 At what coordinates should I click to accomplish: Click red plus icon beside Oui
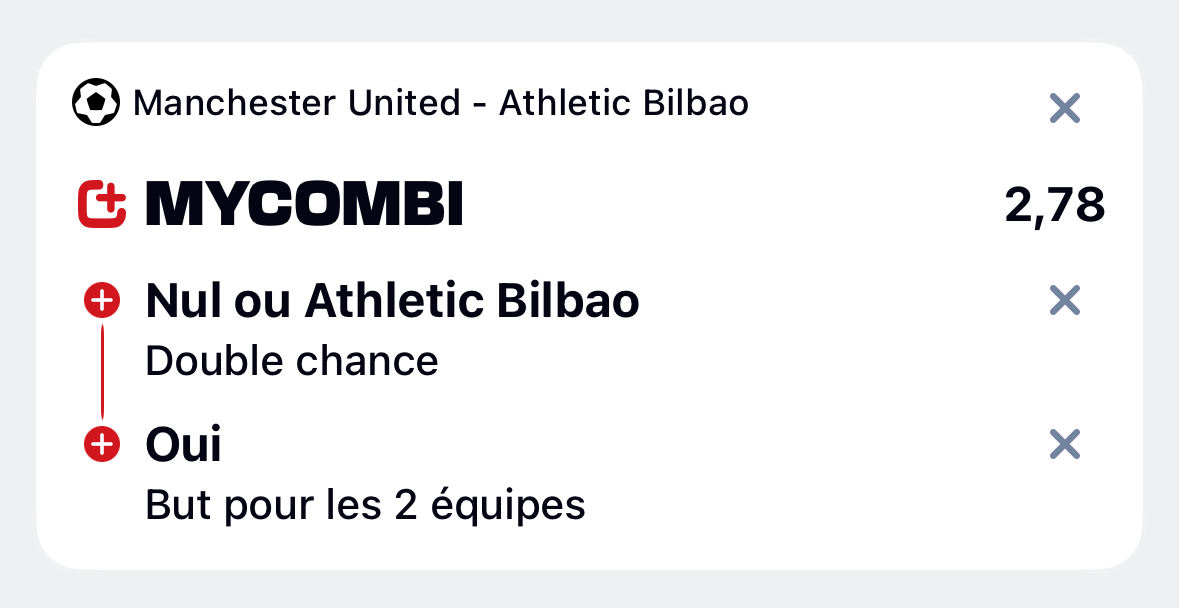point(102,444)
